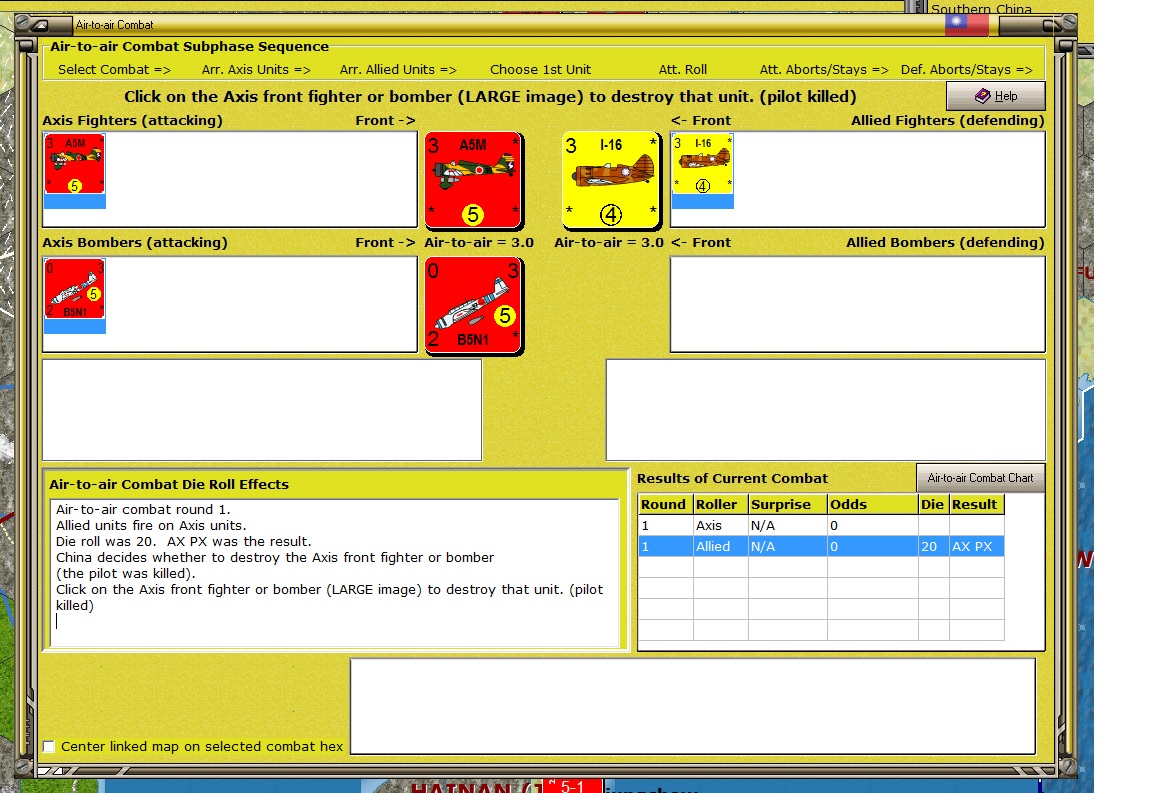Open the Help button
This screenshot has width=1152, height=793.
click(996, 96)
